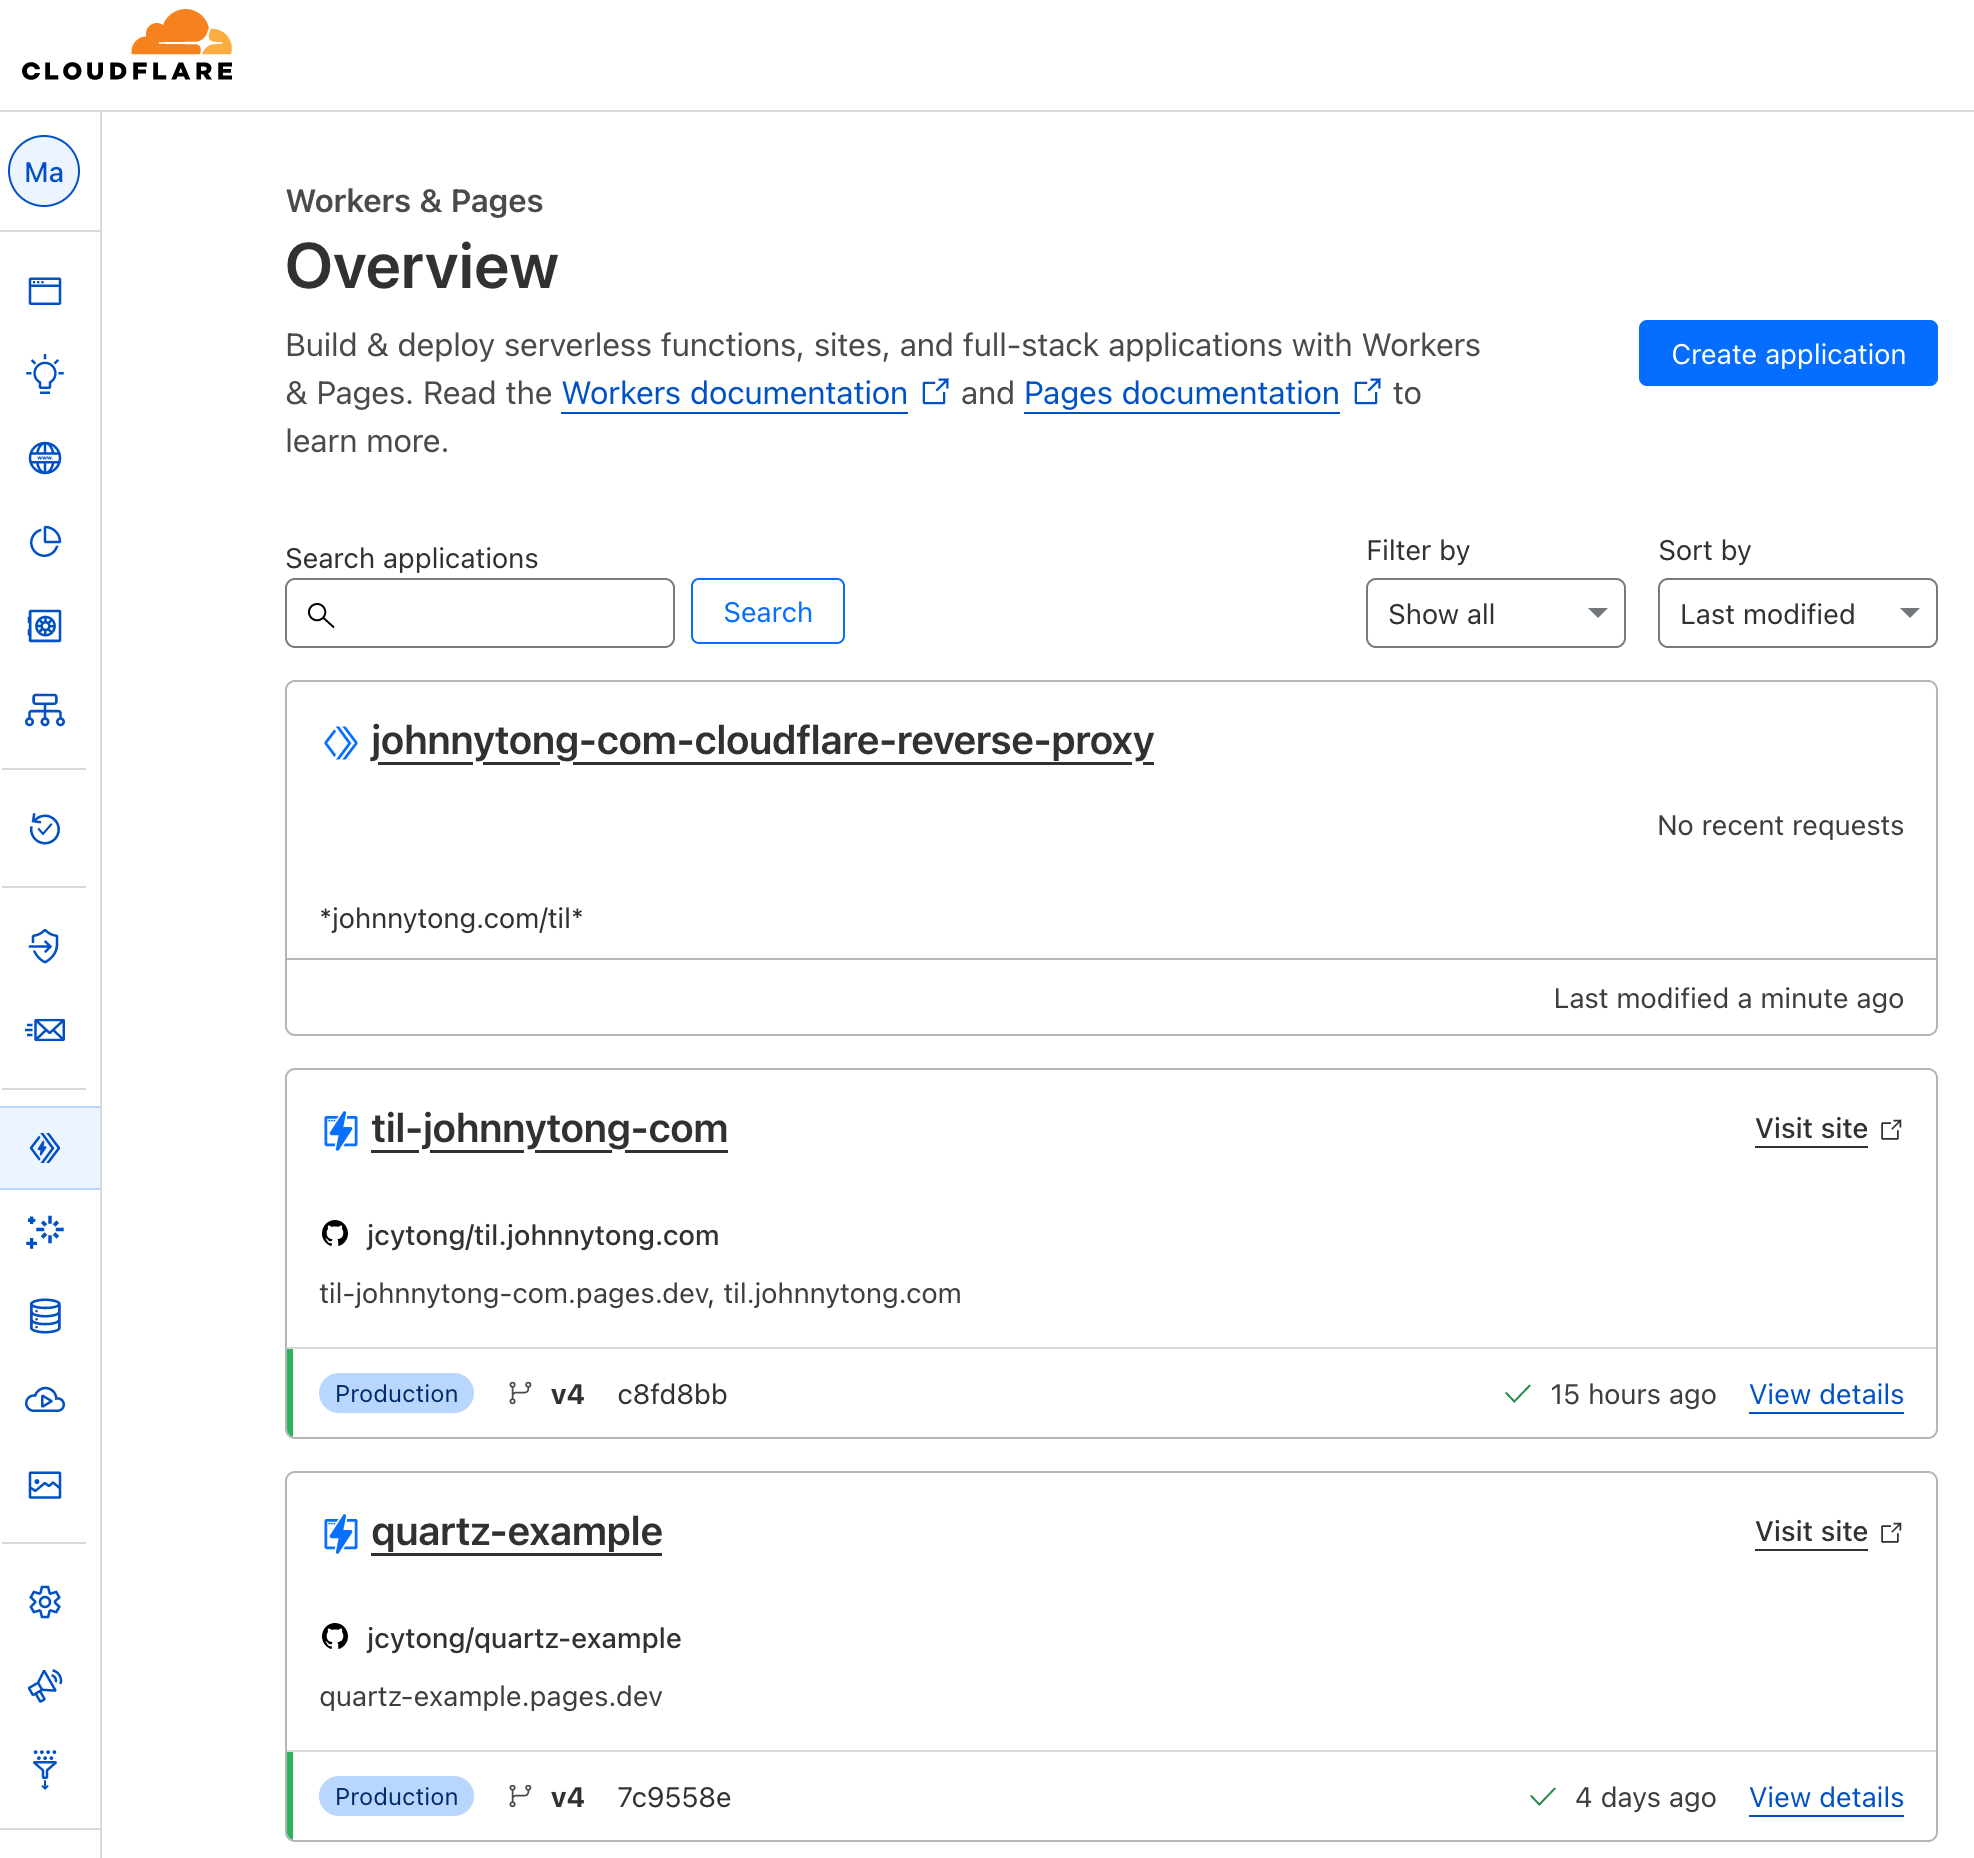Open the Websites icon in sidebar

[x=45, y=291]
